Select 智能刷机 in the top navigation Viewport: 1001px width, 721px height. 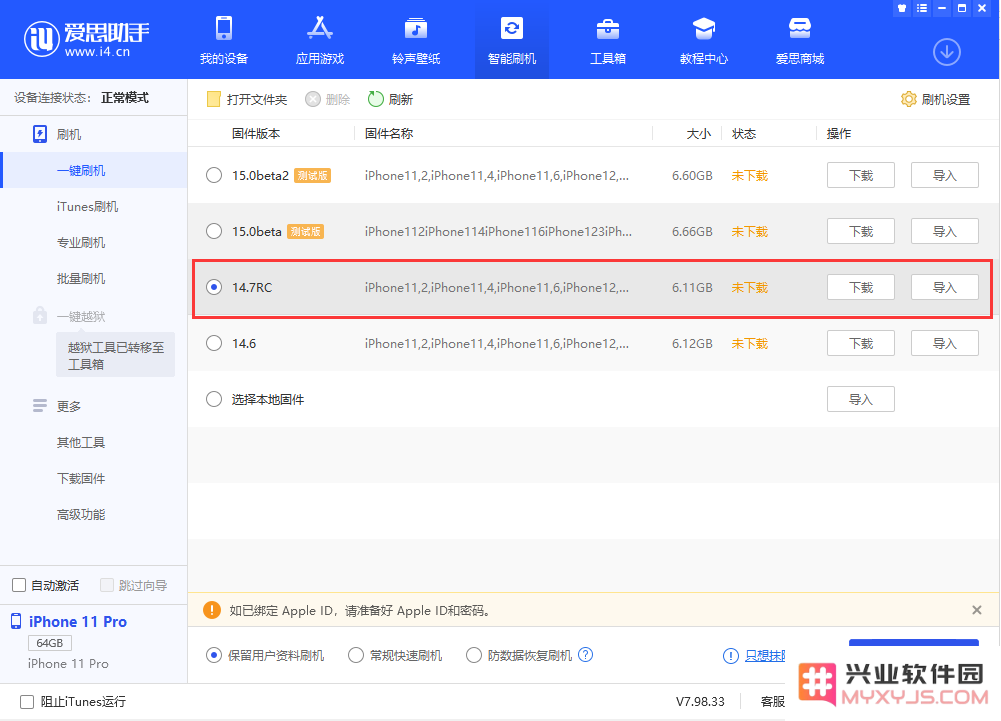(511, 40)
